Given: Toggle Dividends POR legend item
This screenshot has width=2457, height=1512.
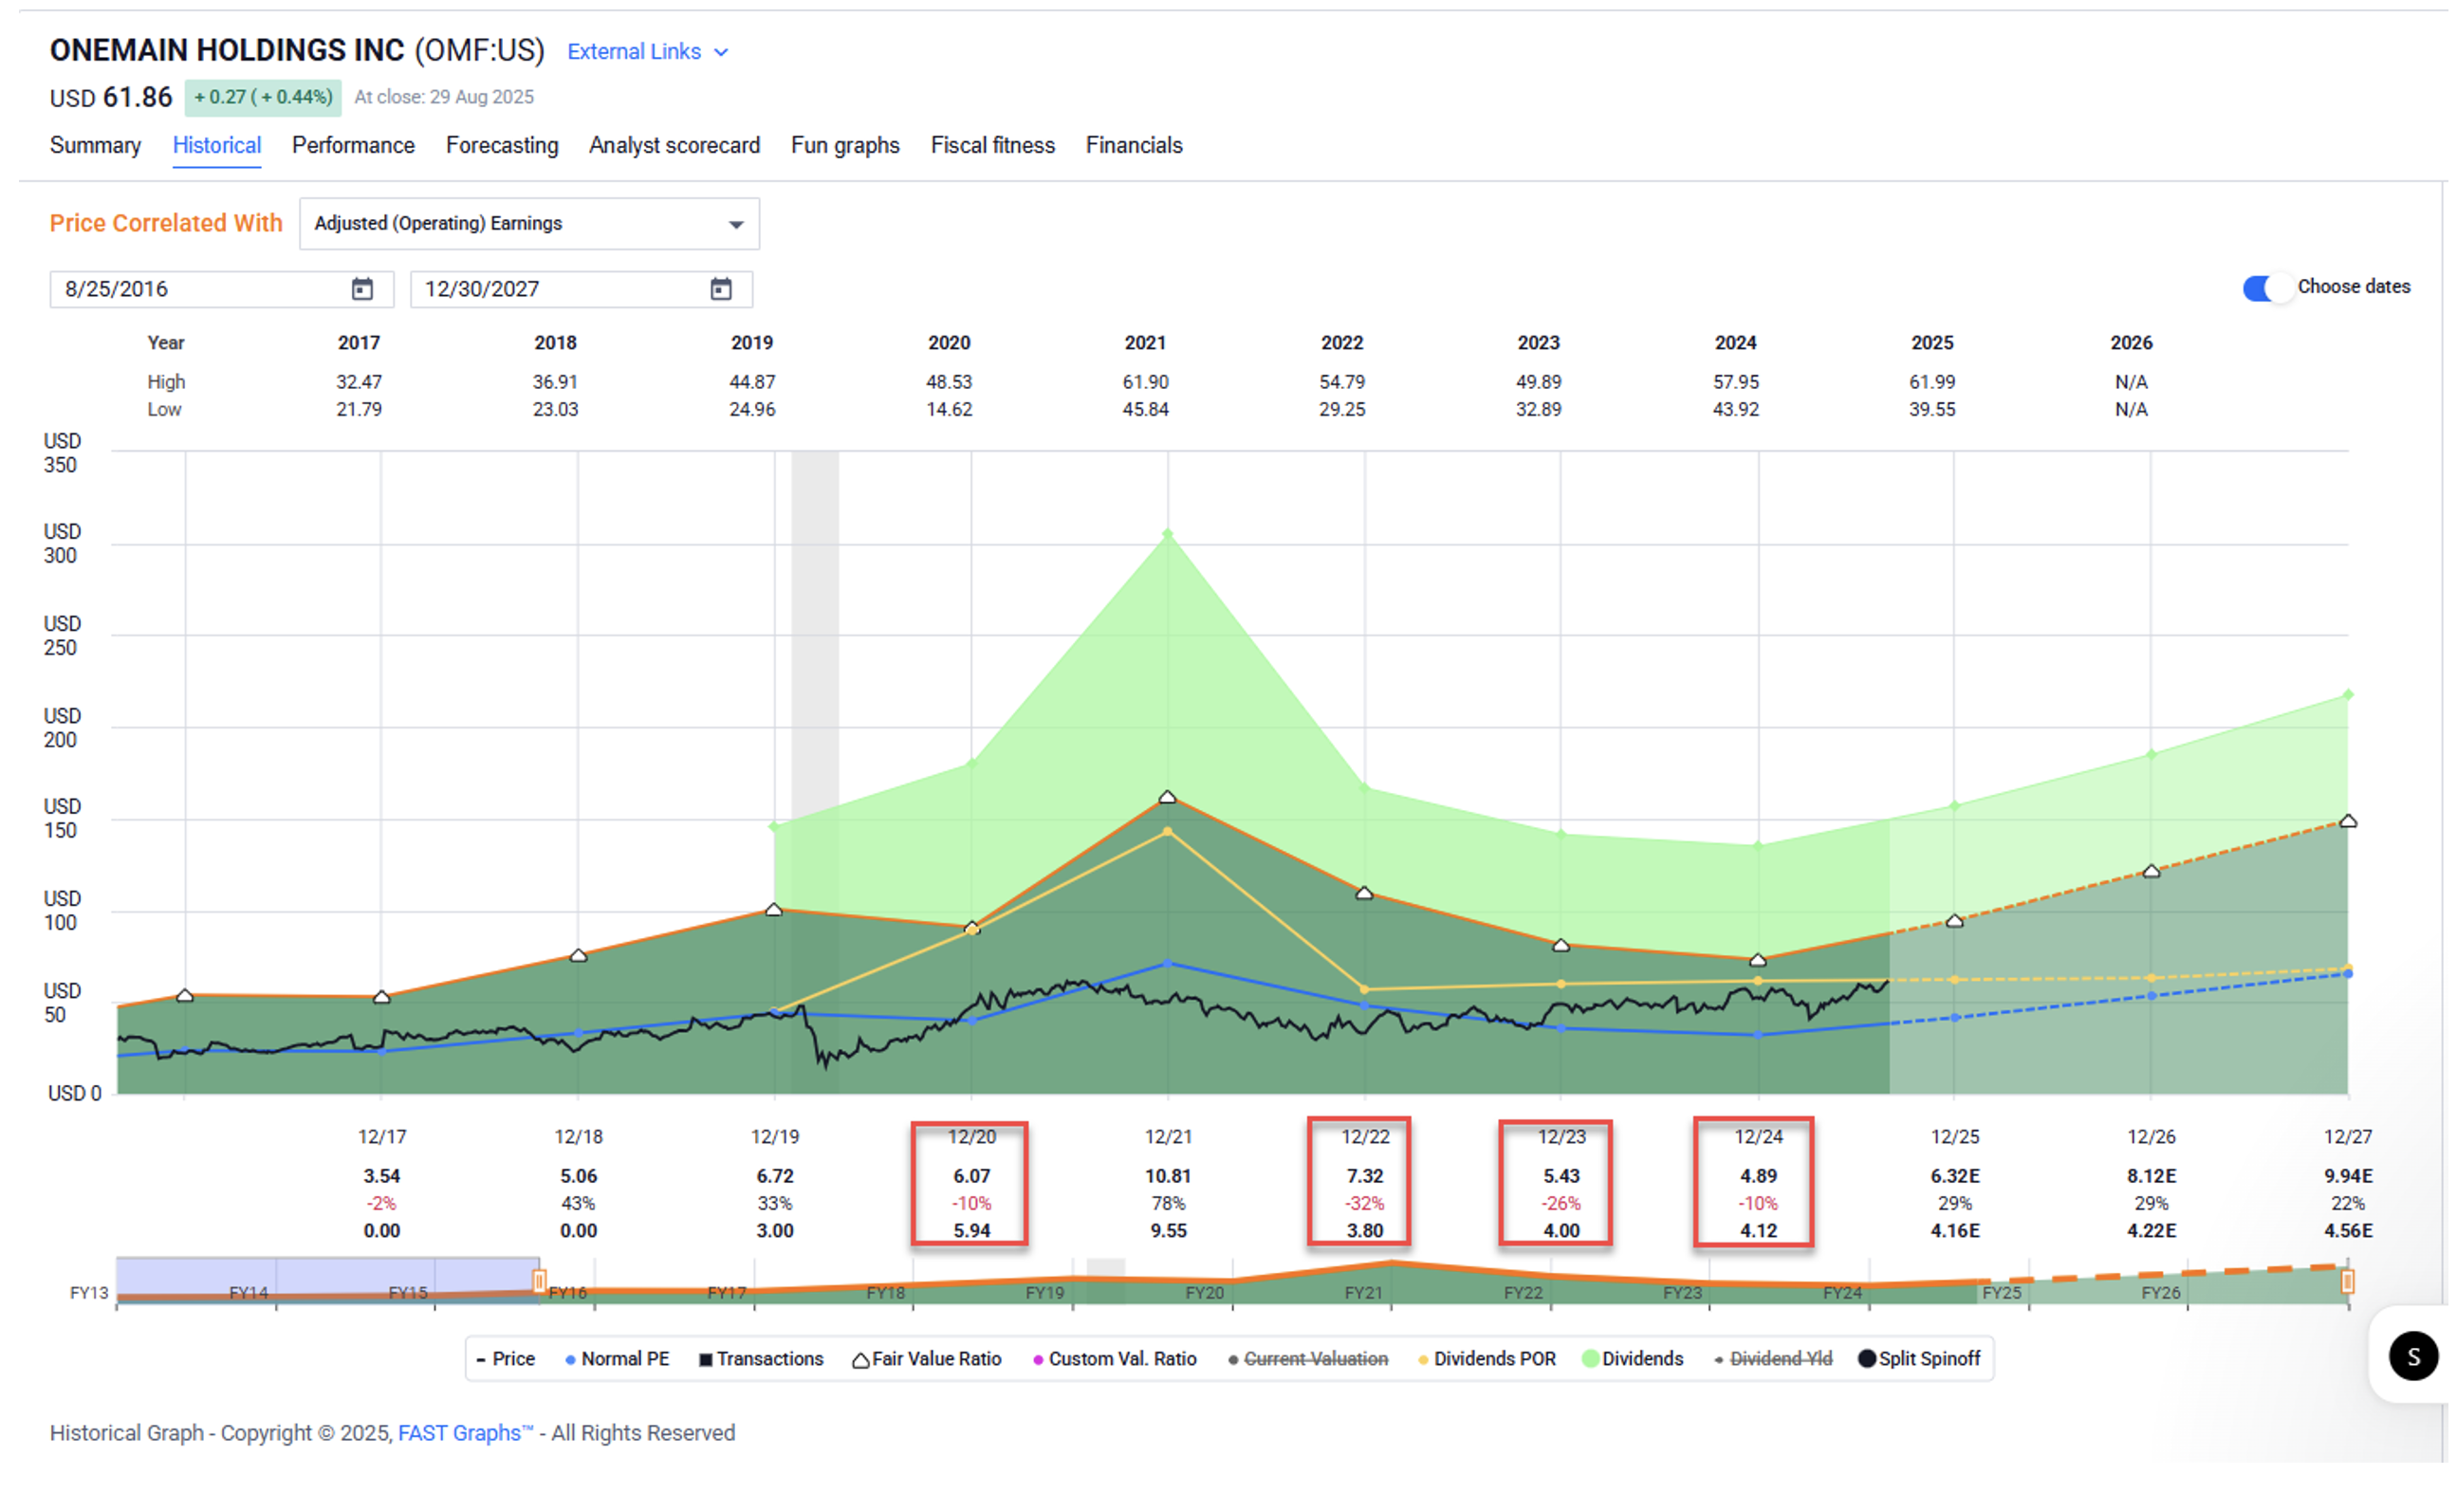Looking at the screenshot, I should pyautogui.click(x=1487, y=1358).
